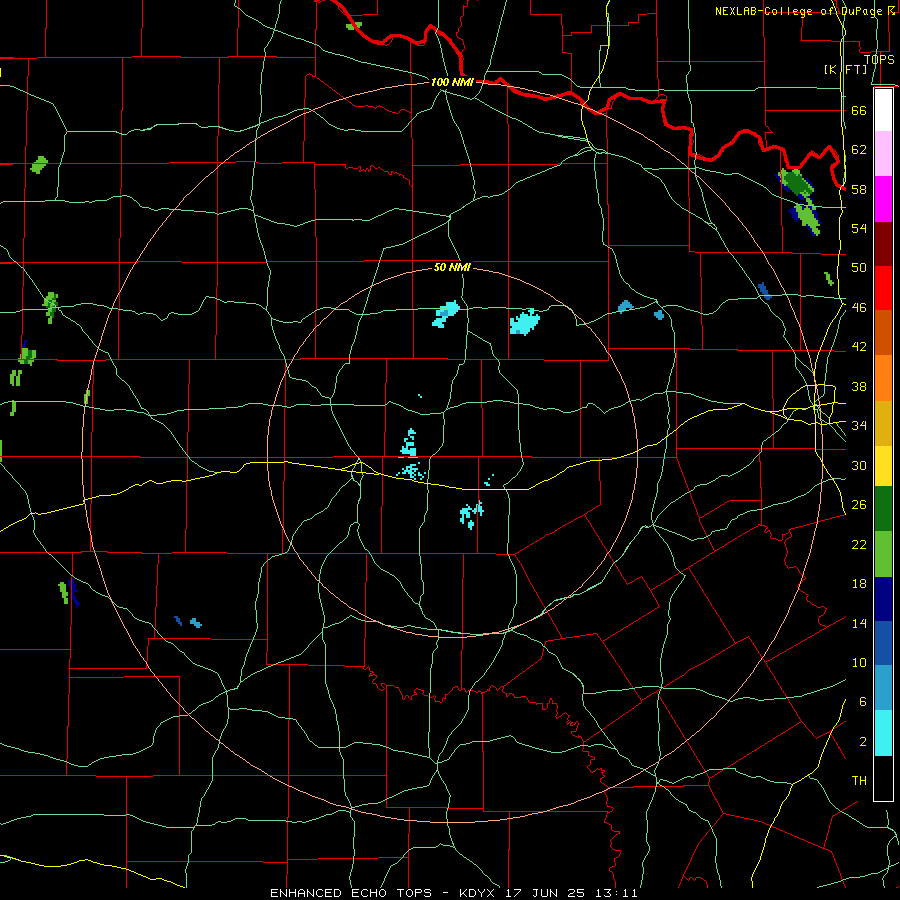Click the light green legend swatch
The width and height of the screenshot is (900, 900).
point(883,554)
